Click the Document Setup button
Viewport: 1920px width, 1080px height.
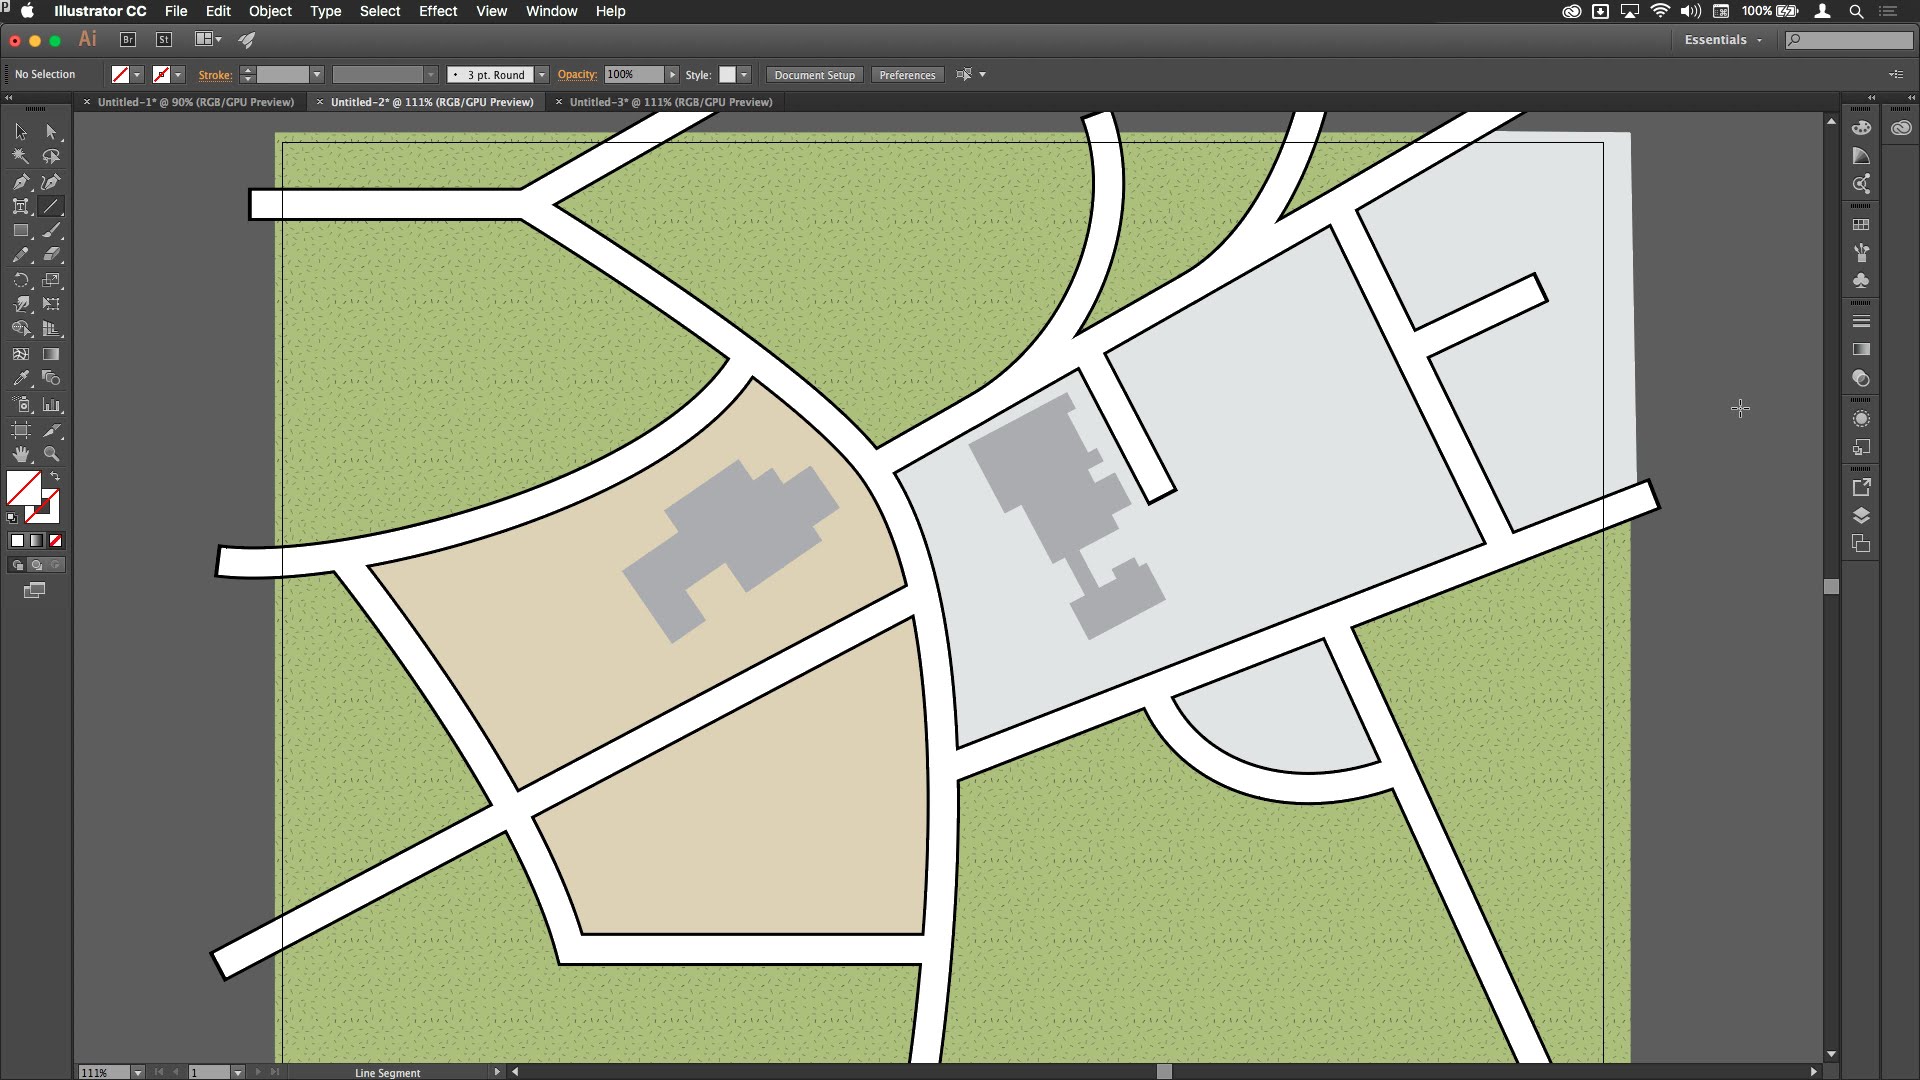click(x=814, y=74)
